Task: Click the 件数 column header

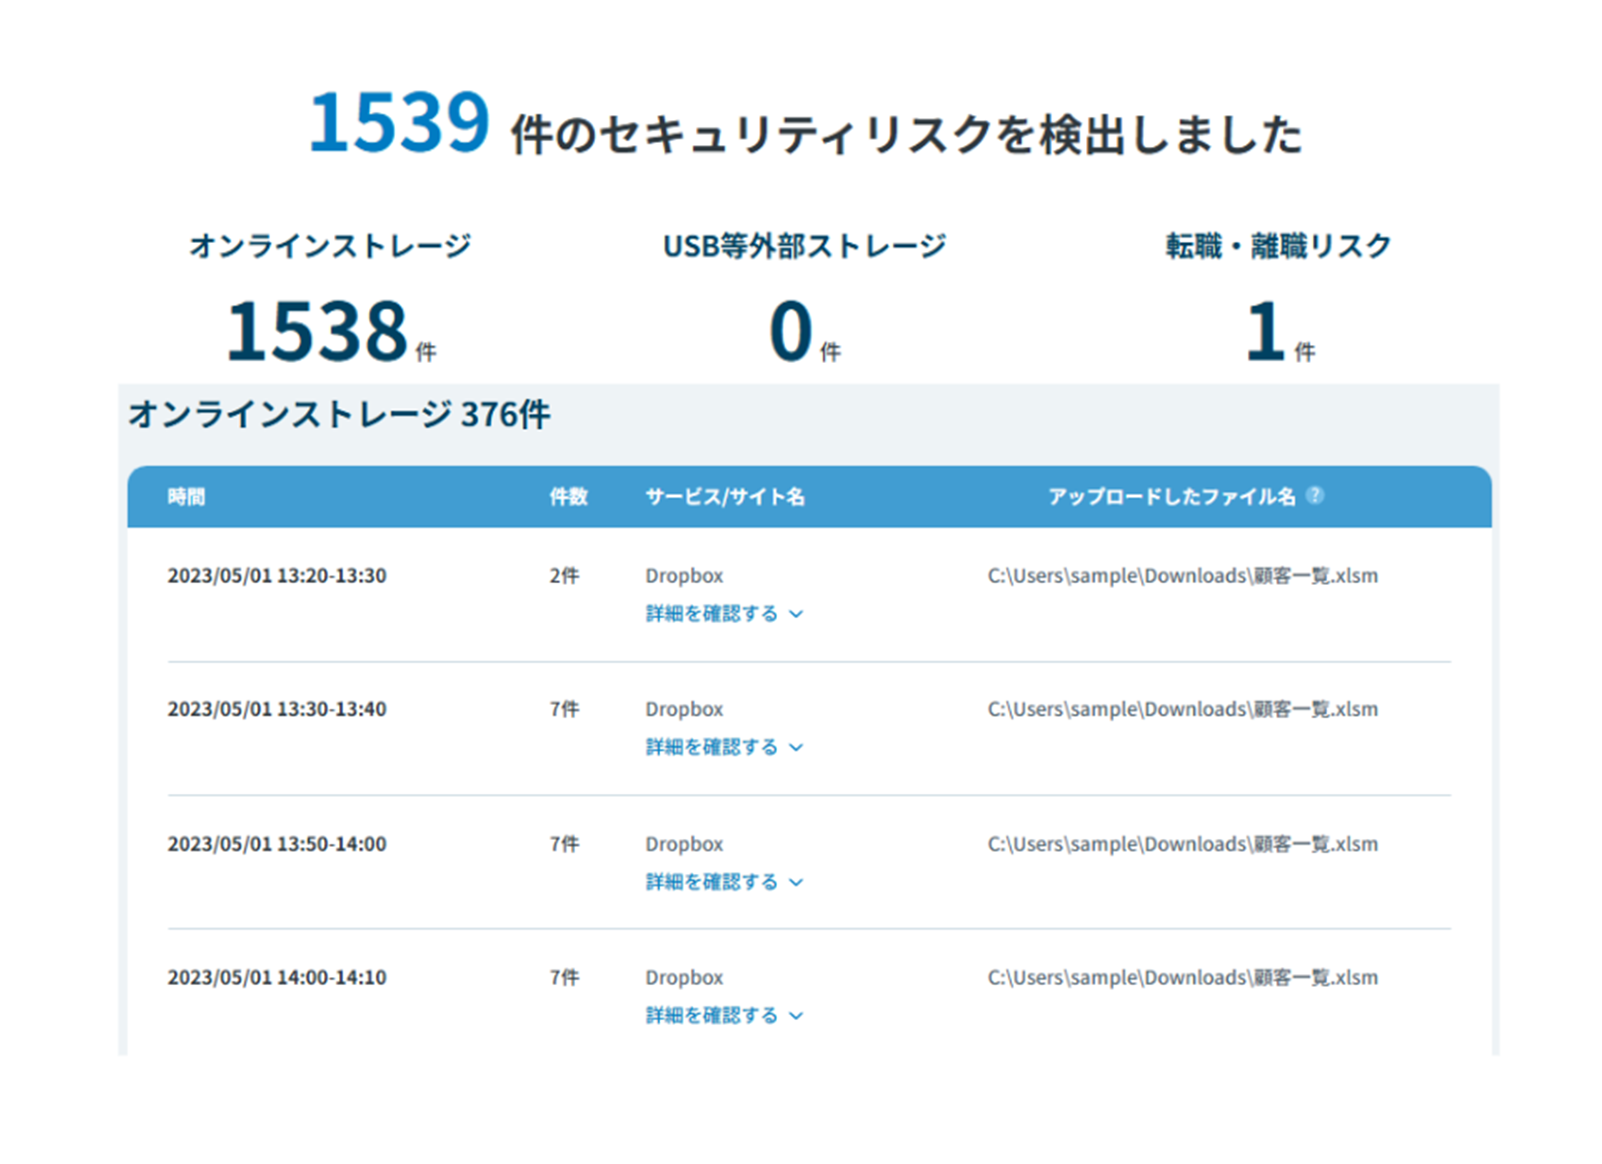Action: pos(566,496)
